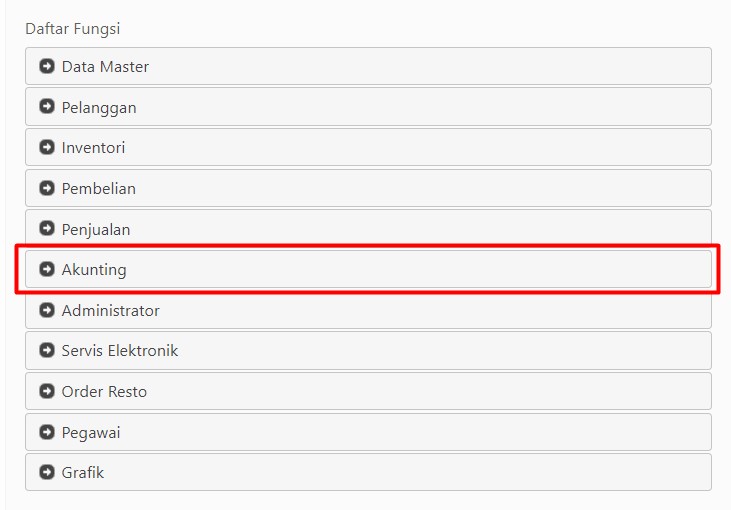The image size is (731, 510).
Task: Expand the Pelanggan function list
Action: [x=368, y=107]
